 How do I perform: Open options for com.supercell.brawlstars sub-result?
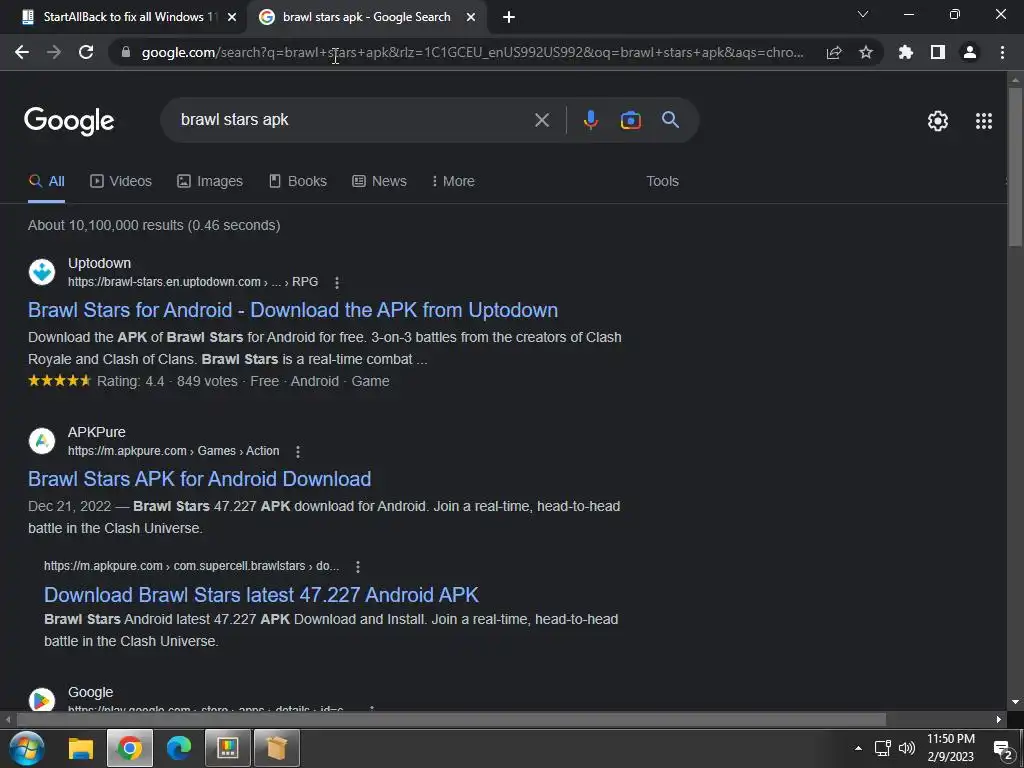pos(358,567)
